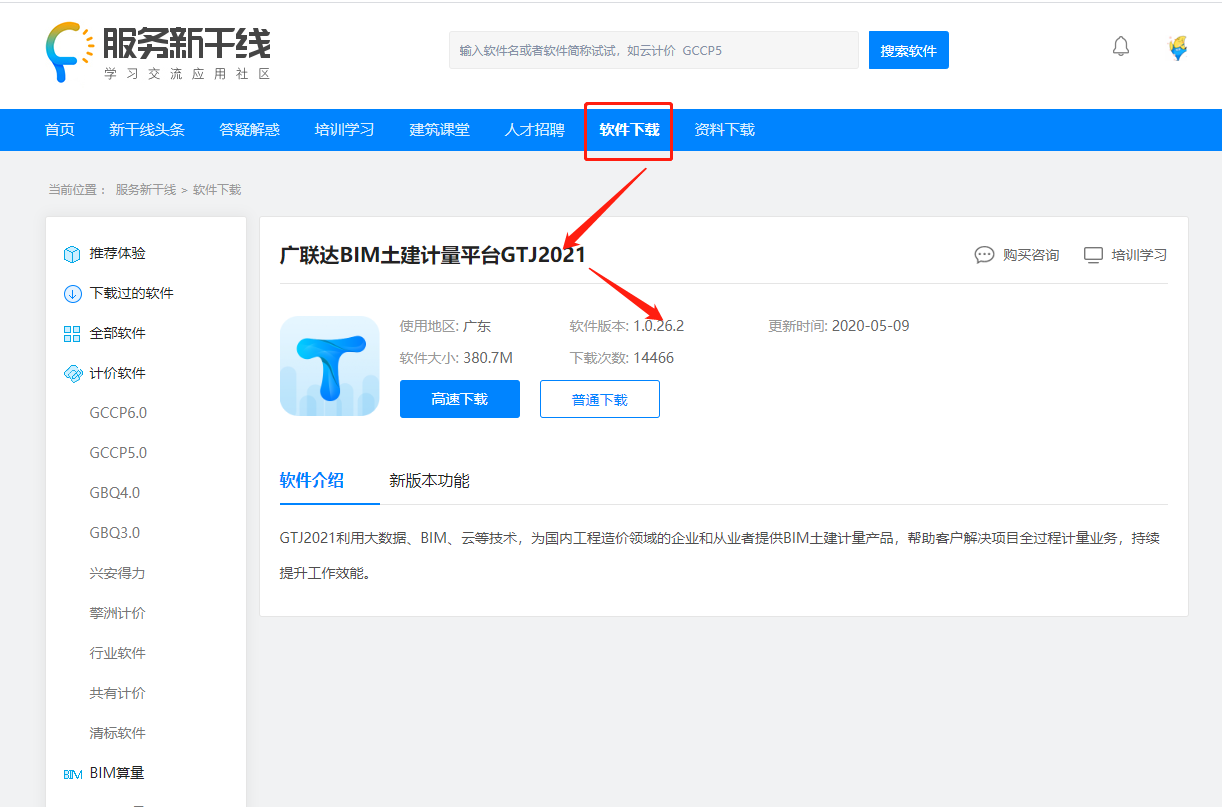The image size is (1222, 807).
Task: Open the notification bell icon
Action: pyautogui.click(x=1121, y=46)
